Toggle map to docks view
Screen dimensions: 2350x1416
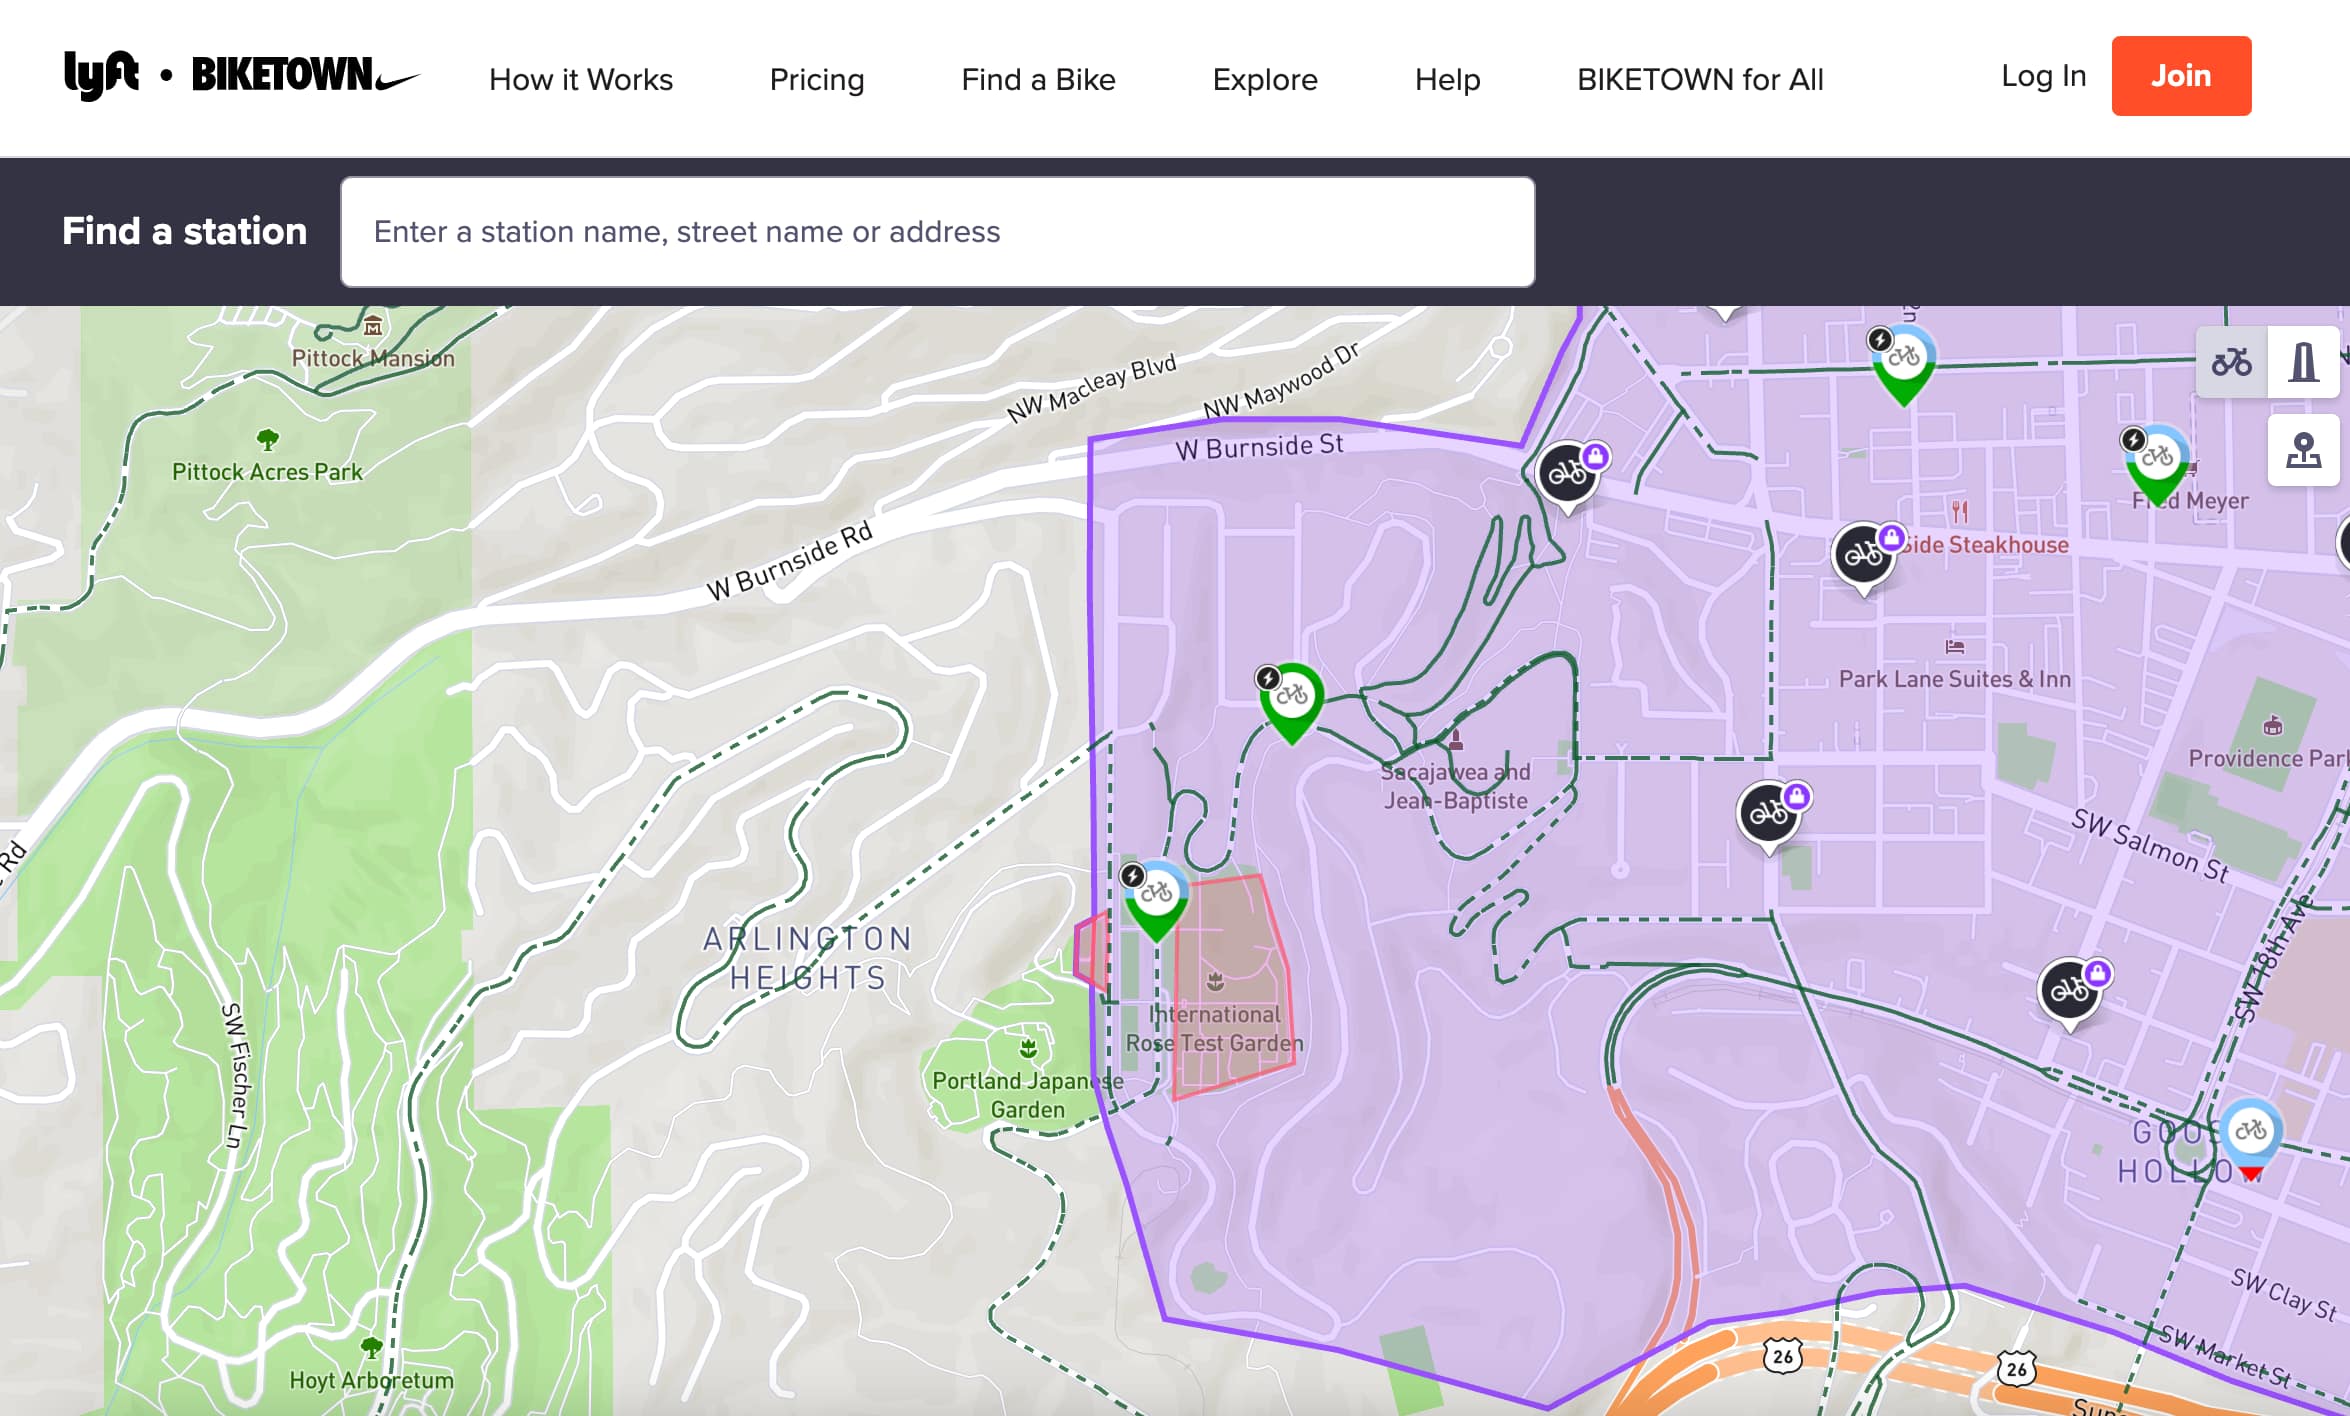pyautogui.click(x=2303, y=362)
